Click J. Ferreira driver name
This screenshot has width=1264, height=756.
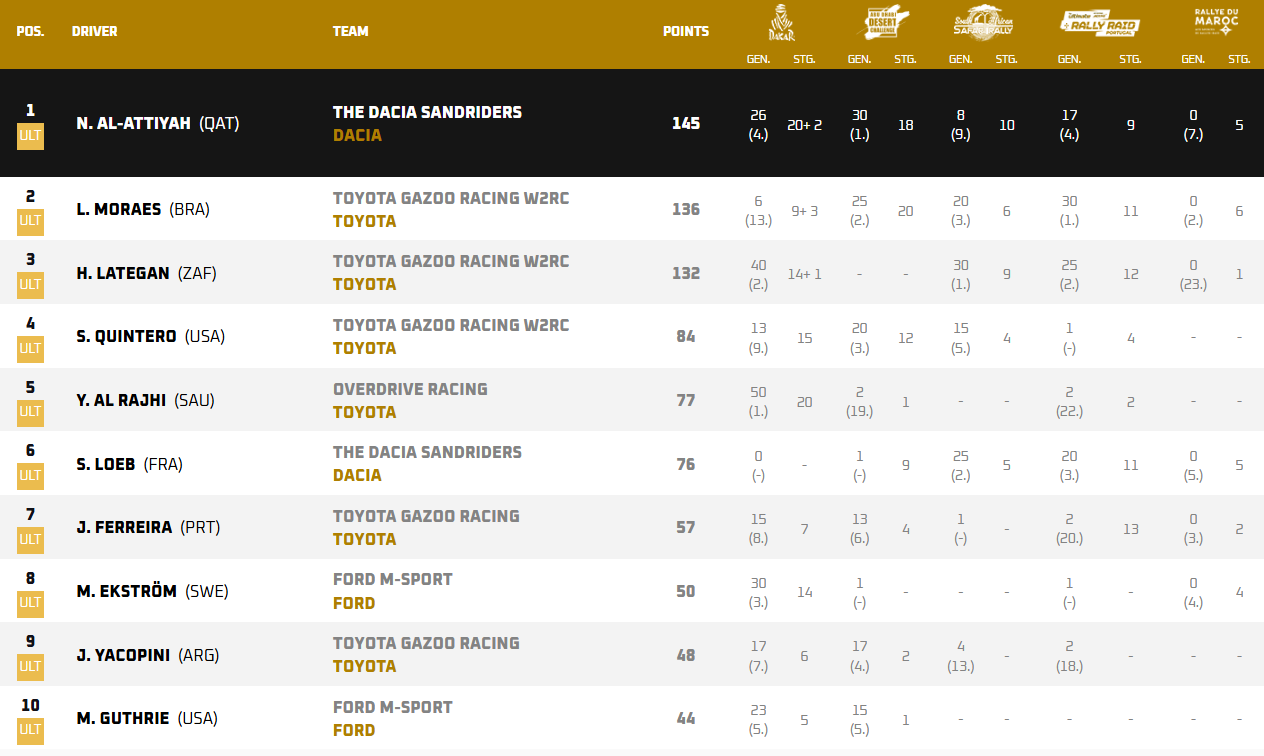pos(125,527)
